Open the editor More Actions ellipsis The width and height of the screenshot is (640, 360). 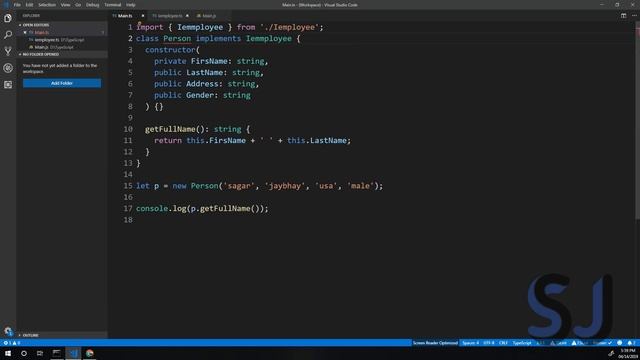coord(634,16)
